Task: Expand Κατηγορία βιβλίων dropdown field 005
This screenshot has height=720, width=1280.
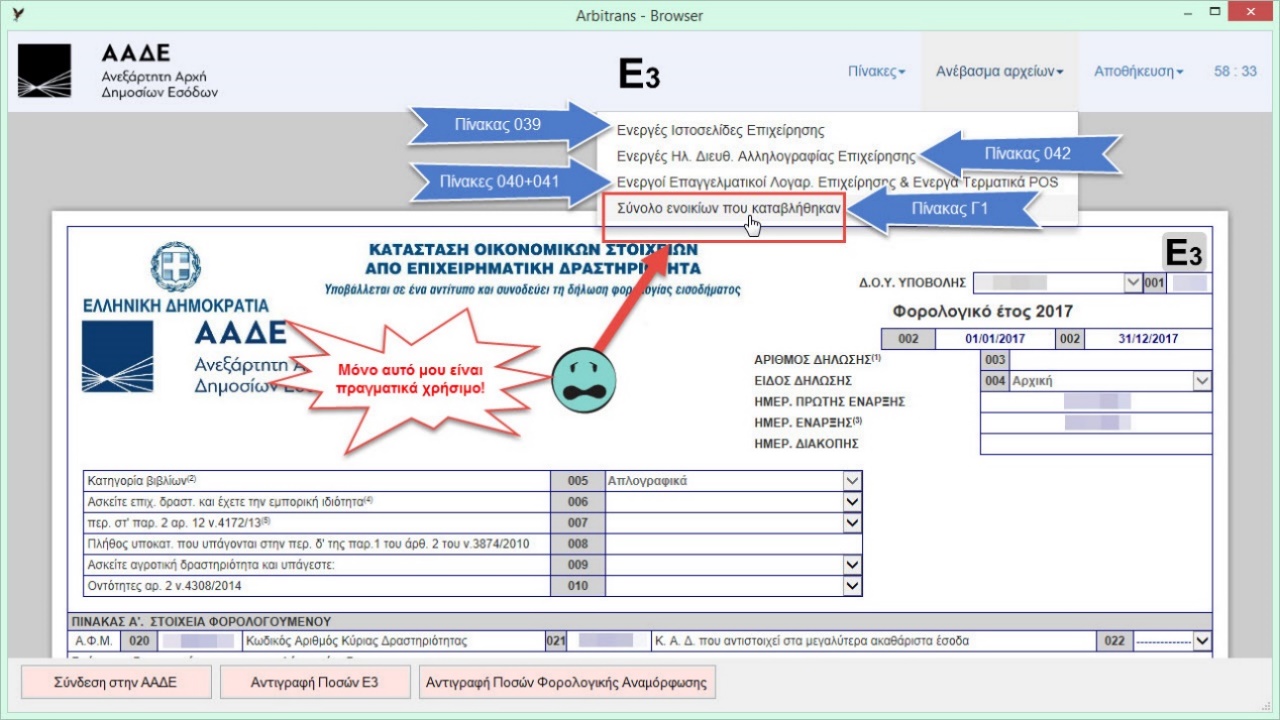Action: coord(852,481)
